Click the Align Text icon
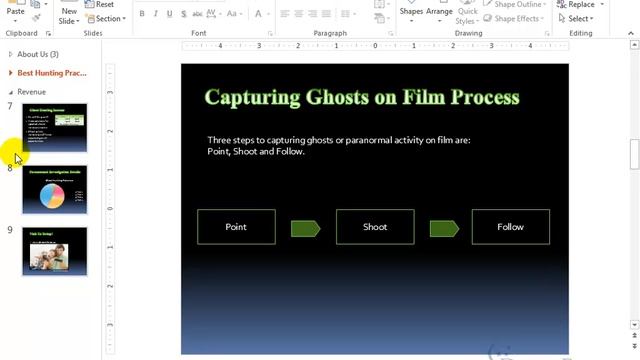 pos(381,4)
